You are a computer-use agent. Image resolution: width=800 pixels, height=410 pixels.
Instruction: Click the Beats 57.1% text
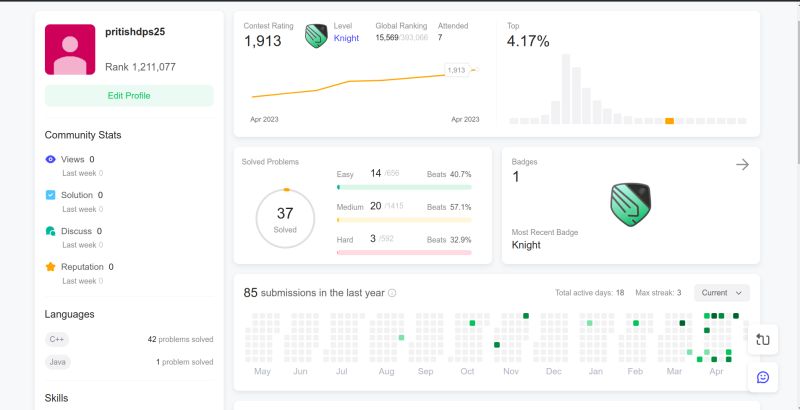point(449,207)
